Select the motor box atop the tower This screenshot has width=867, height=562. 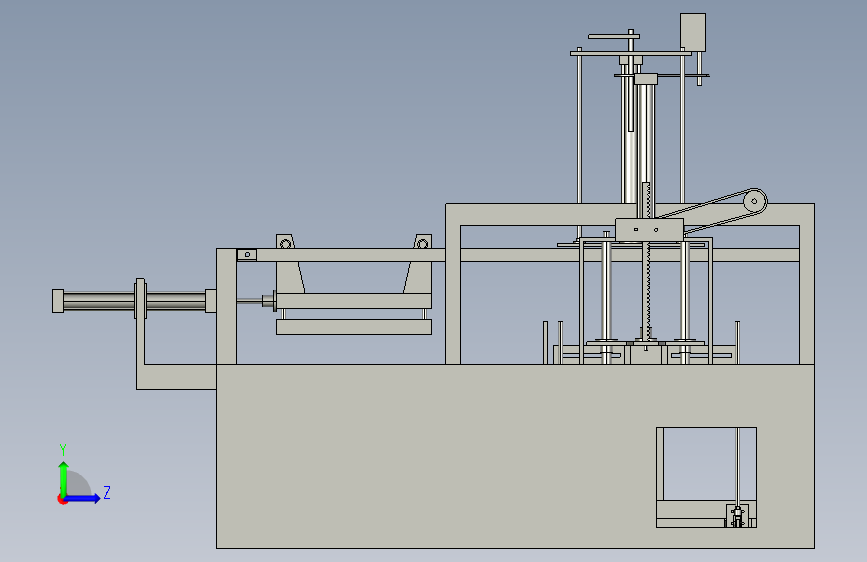(x=692, y=32)
